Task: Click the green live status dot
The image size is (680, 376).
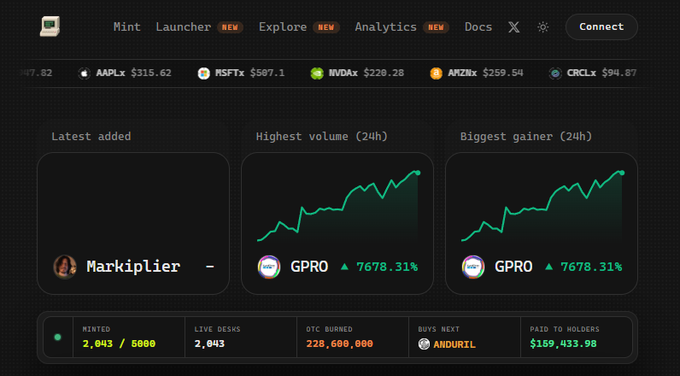Action: tap(58, 337)
